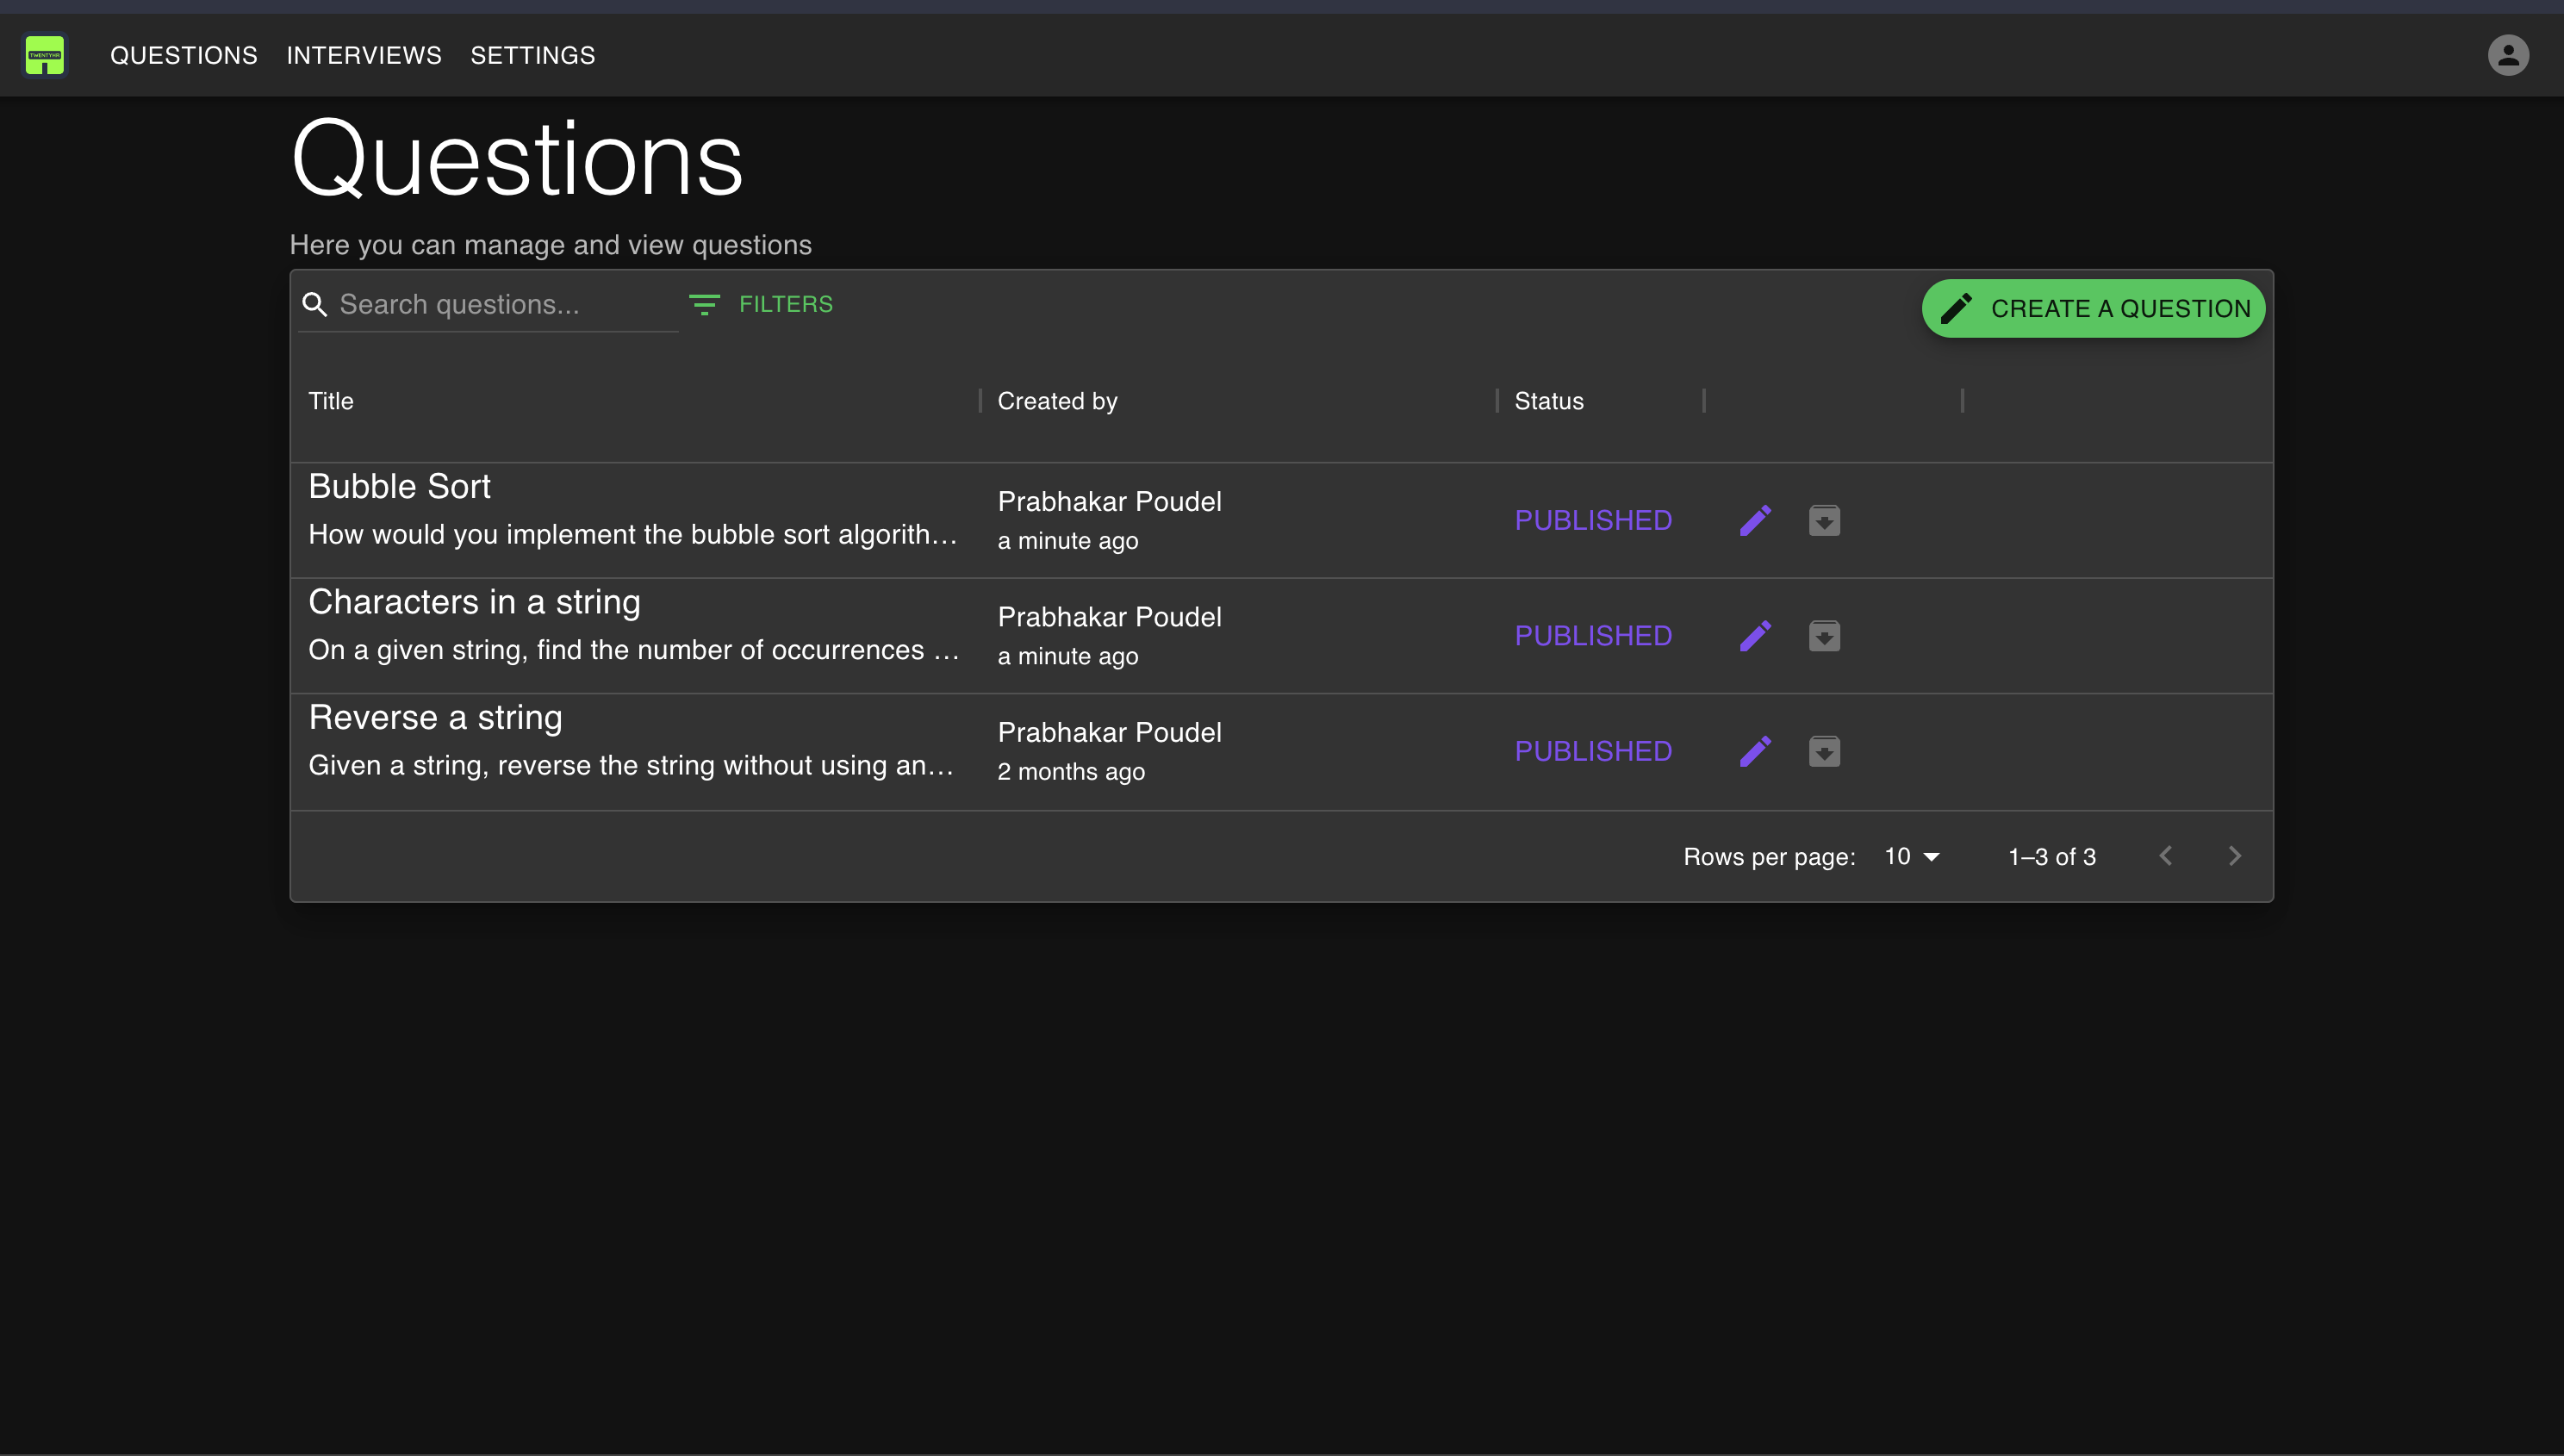2564x1456 pixels.
Task: Archive the Reverse a string question
Action: click(x=1824, y=751)
